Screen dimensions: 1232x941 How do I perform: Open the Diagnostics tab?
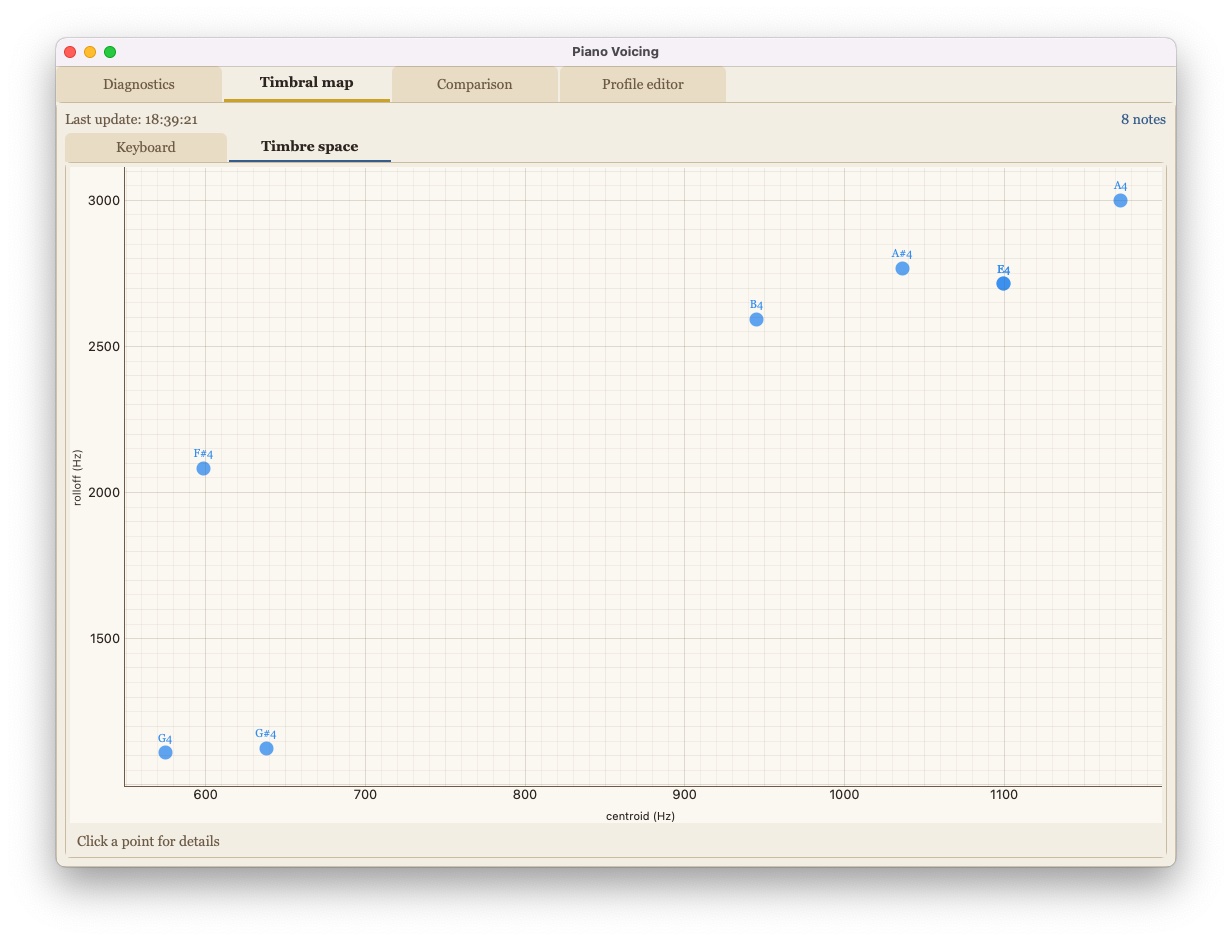pyautogui.click(x=139, y=84)
